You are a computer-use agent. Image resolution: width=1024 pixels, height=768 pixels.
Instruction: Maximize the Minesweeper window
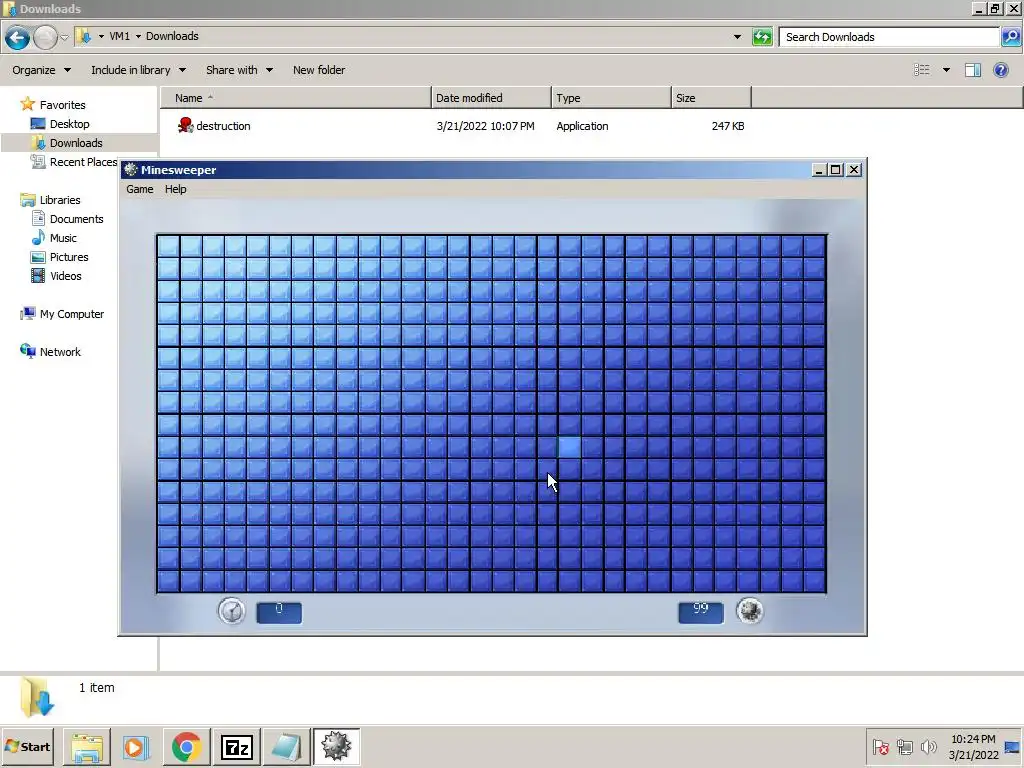click(x=836, y=170)
